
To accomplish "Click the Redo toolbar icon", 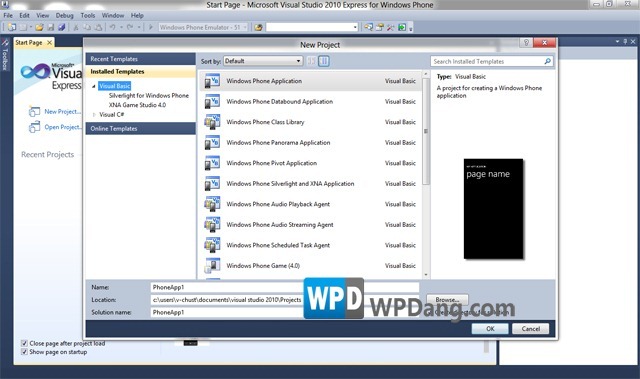I will pos(130,27).
